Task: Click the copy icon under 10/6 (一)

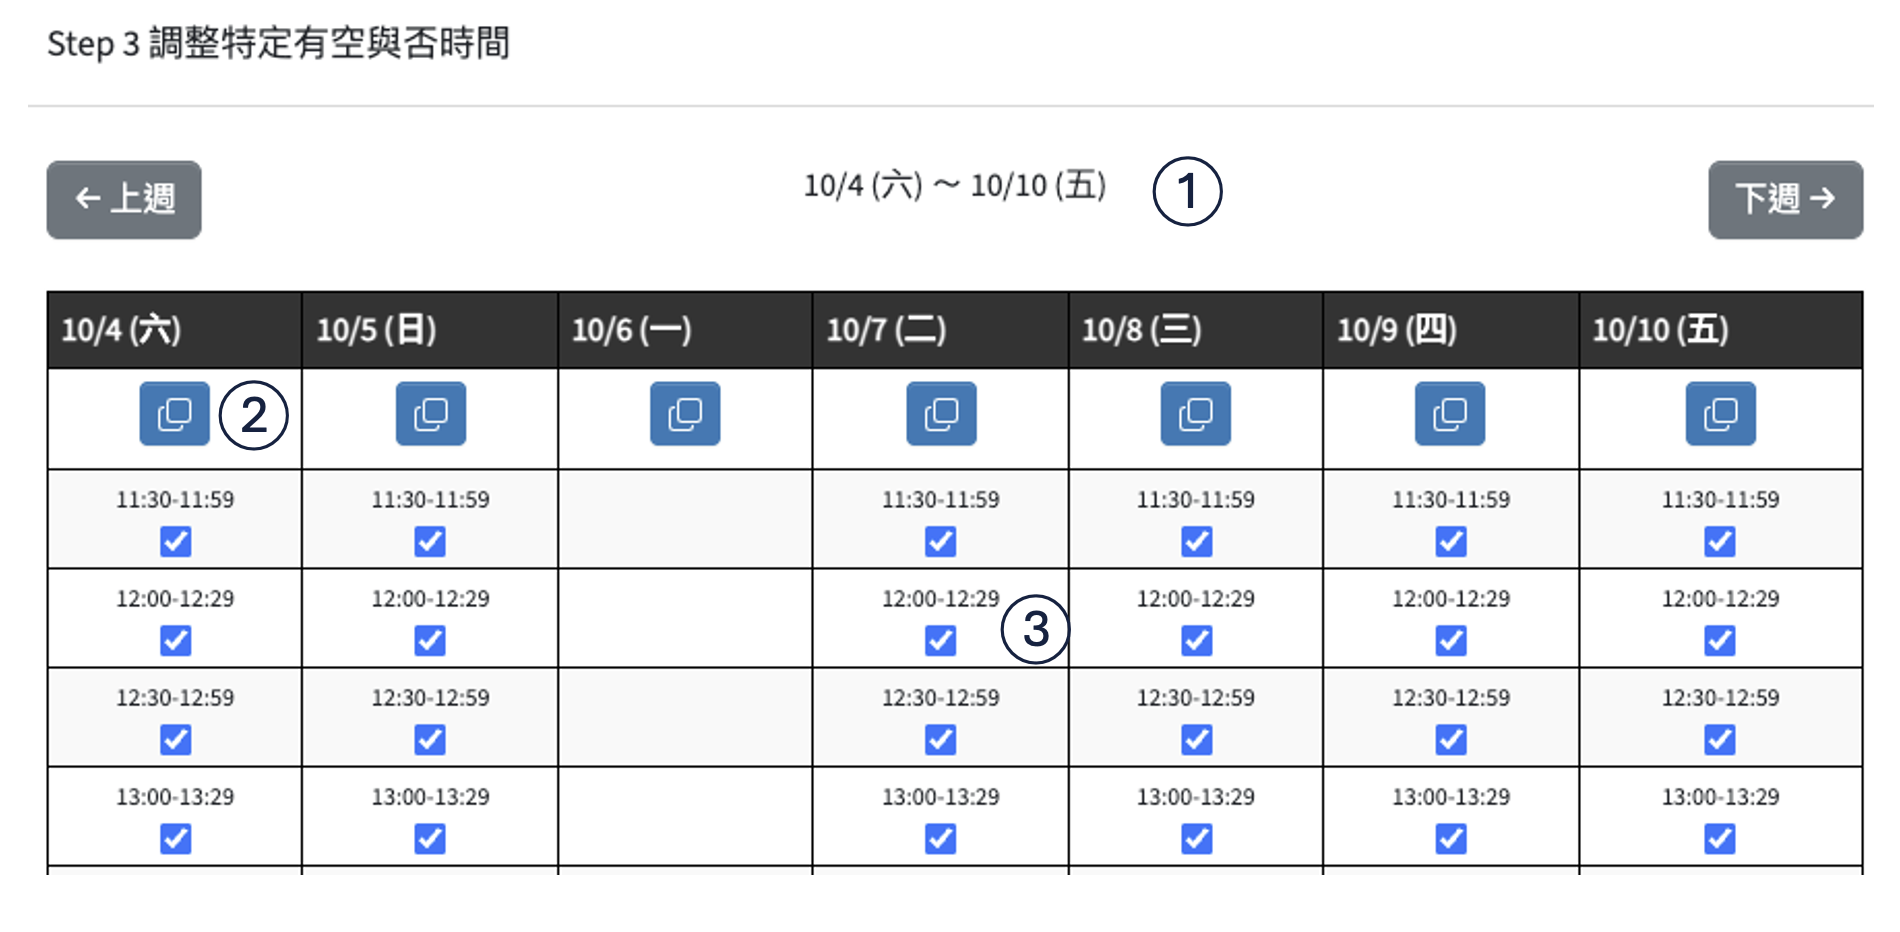Action: 685,414
